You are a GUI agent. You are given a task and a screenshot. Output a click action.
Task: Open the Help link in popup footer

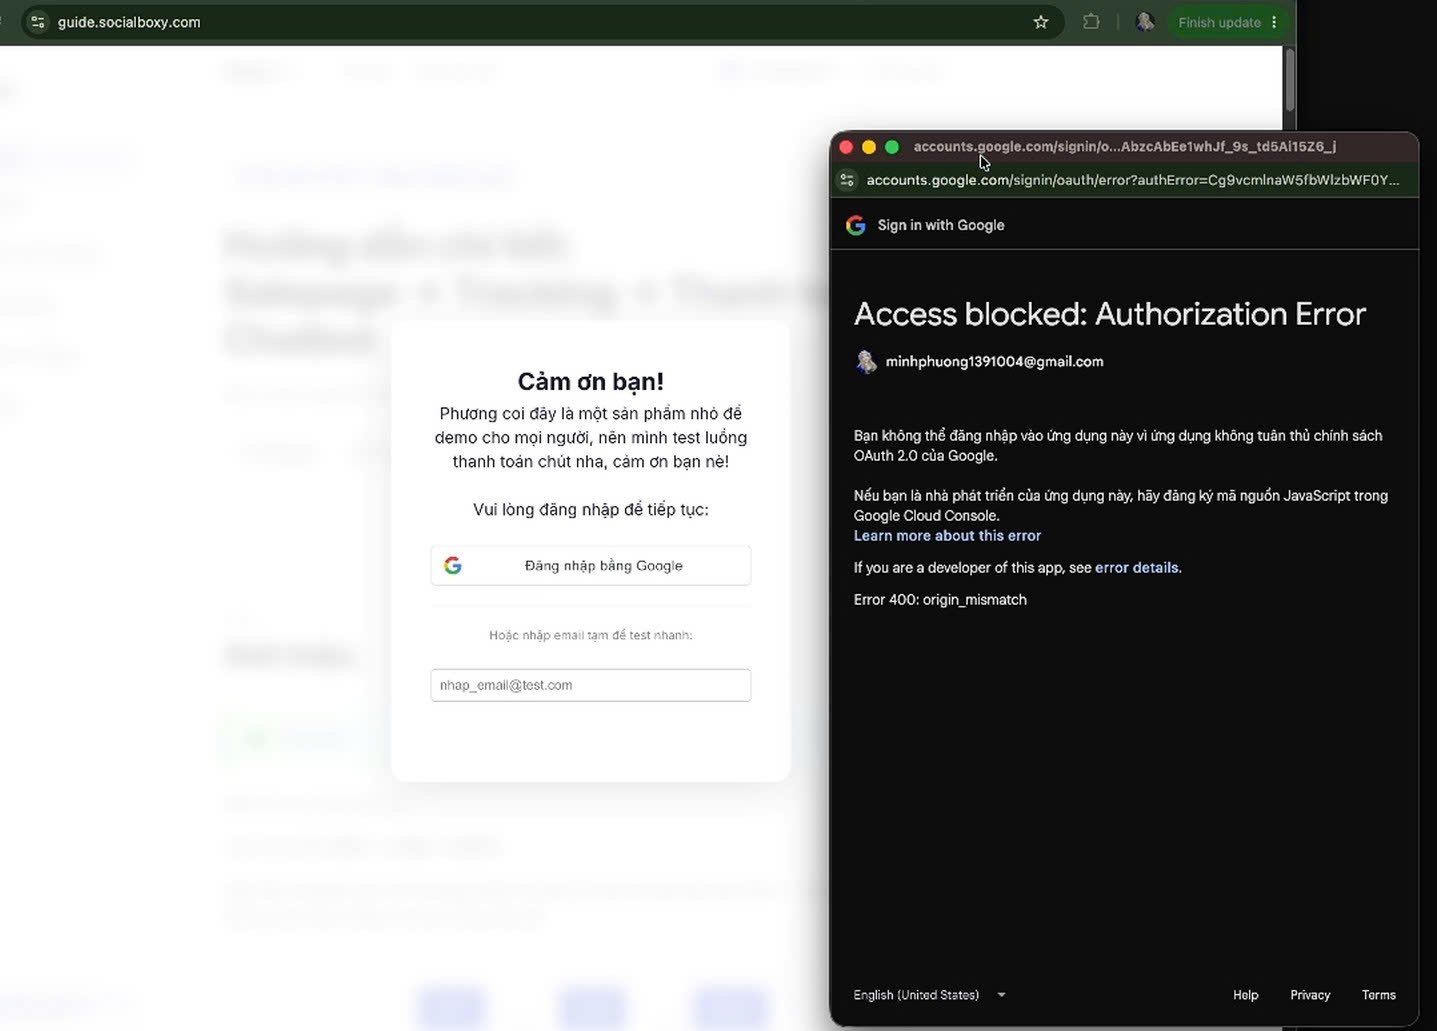click(x=1245, y=995)
